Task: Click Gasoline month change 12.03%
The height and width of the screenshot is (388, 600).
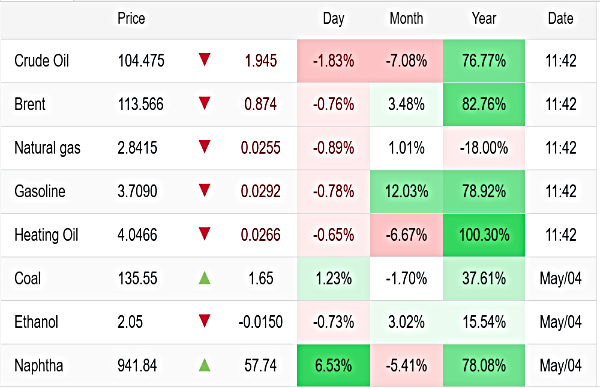Action: click(406, 191)
